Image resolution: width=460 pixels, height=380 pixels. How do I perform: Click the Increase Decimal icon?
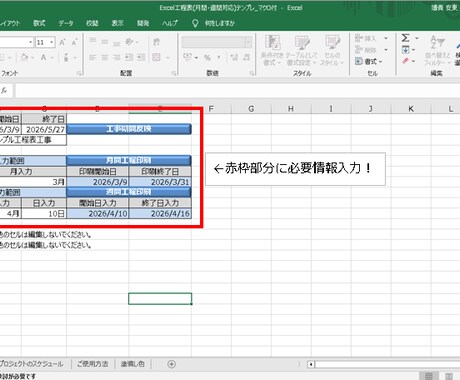tap(234, 57)
